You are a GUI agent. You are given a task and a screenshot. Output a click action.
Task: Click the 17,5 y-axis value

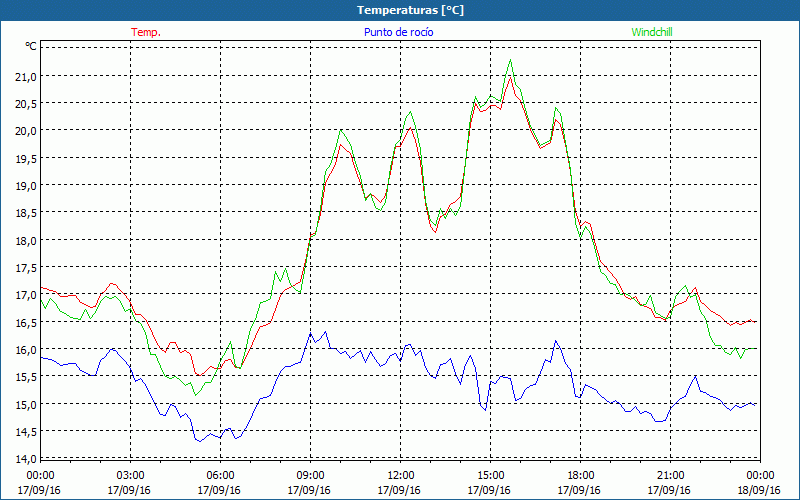click(x=27, y=268)
